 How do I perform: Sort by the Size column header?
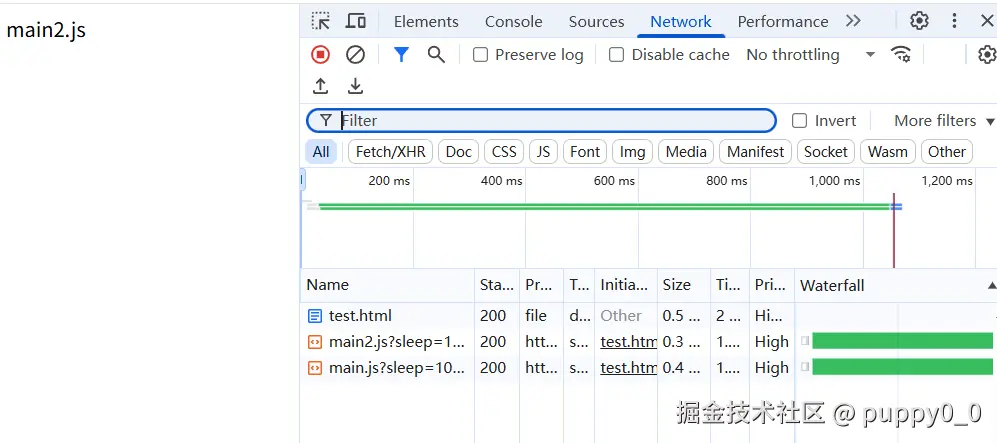pyautogui.click(x=684, y=285)
